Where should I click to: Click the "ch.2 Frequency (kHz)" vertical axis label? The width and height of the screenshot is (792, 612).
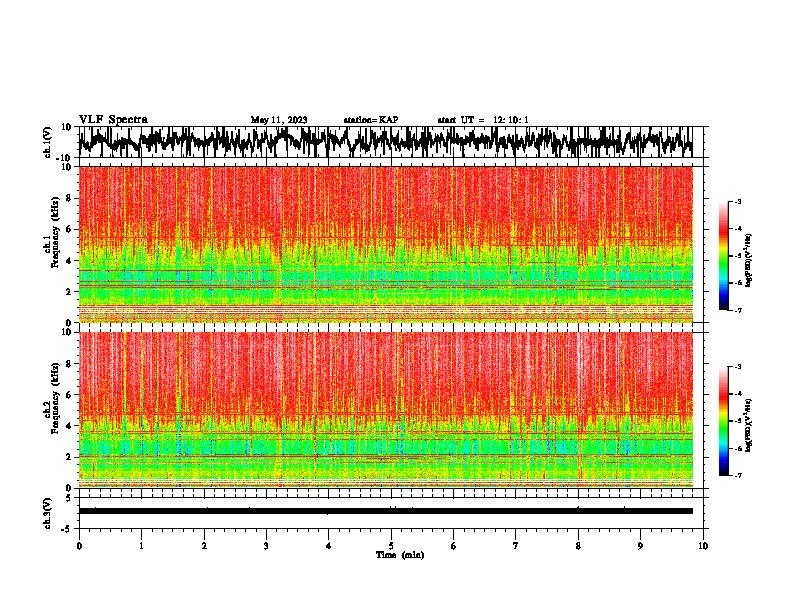click(x=51, y=398)
